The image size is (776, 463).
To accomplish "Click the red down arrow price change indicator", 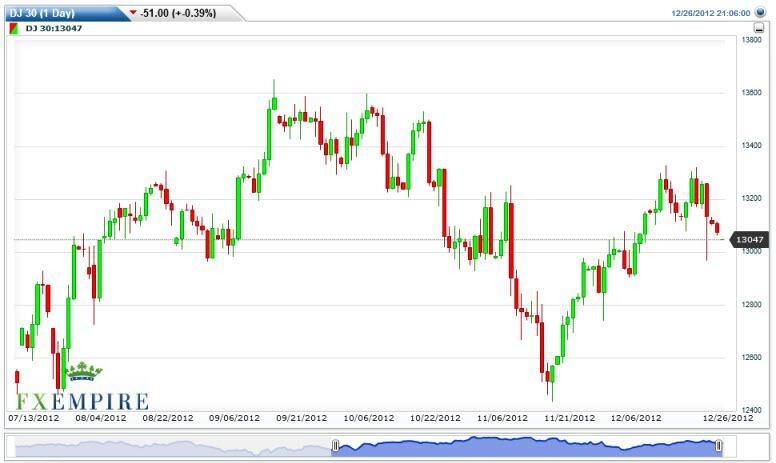I will 133,12.
